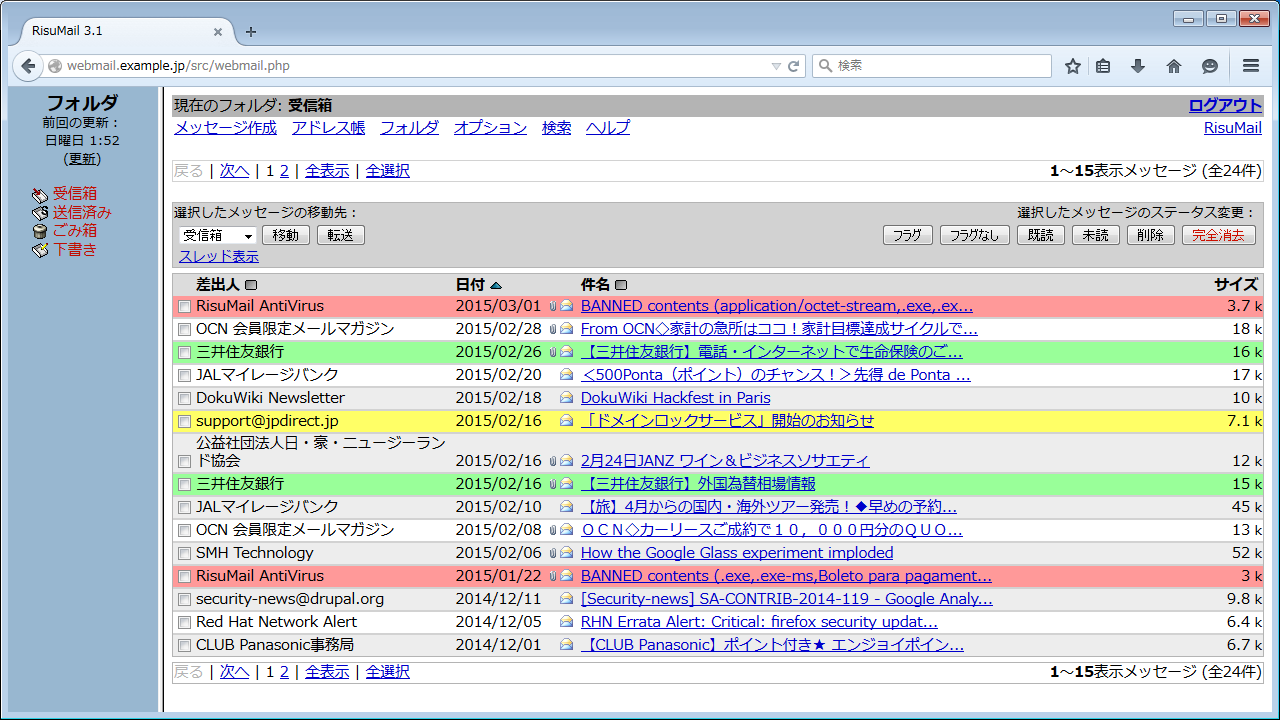Click the ごみ箱 trash icon in sidebar
The width and height of the screenshot is (1280, 720).
pyautogui.click(x=39, y=231)
